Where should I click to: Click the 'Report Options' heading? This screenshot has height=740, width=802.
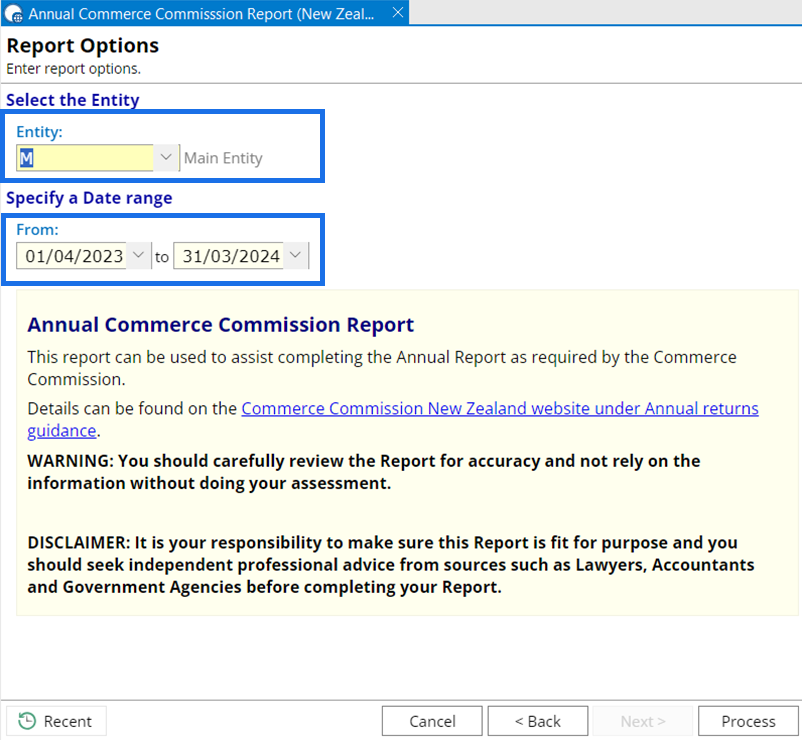(83, 46)
